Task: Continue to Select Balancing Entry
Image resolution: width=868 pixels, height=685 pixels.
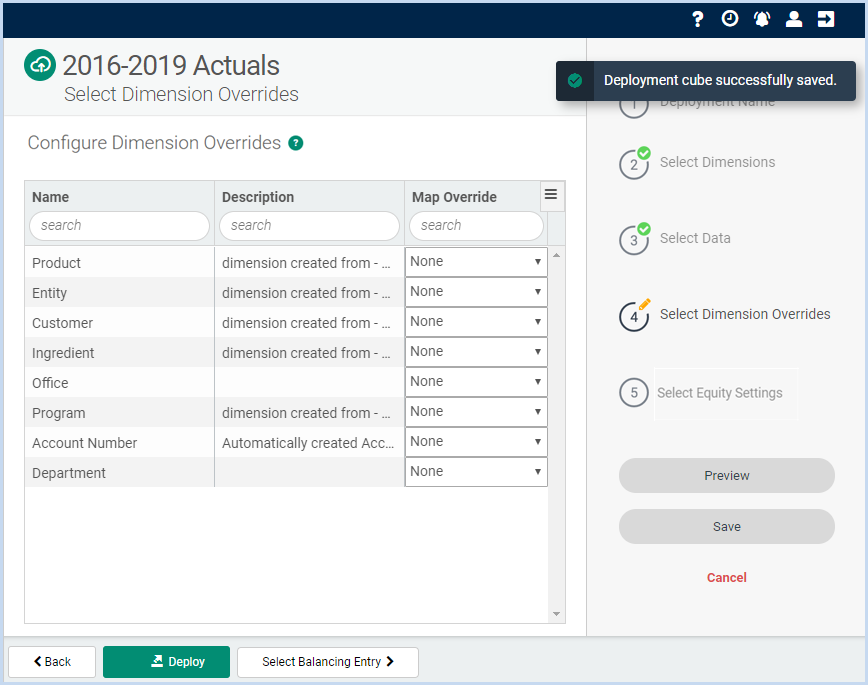Action: (x=328, y=662)
